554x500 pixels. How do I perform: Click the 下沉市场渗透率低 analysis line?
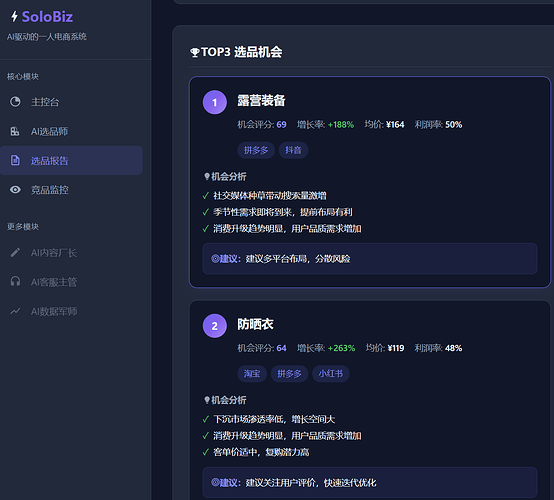[274, 419]
